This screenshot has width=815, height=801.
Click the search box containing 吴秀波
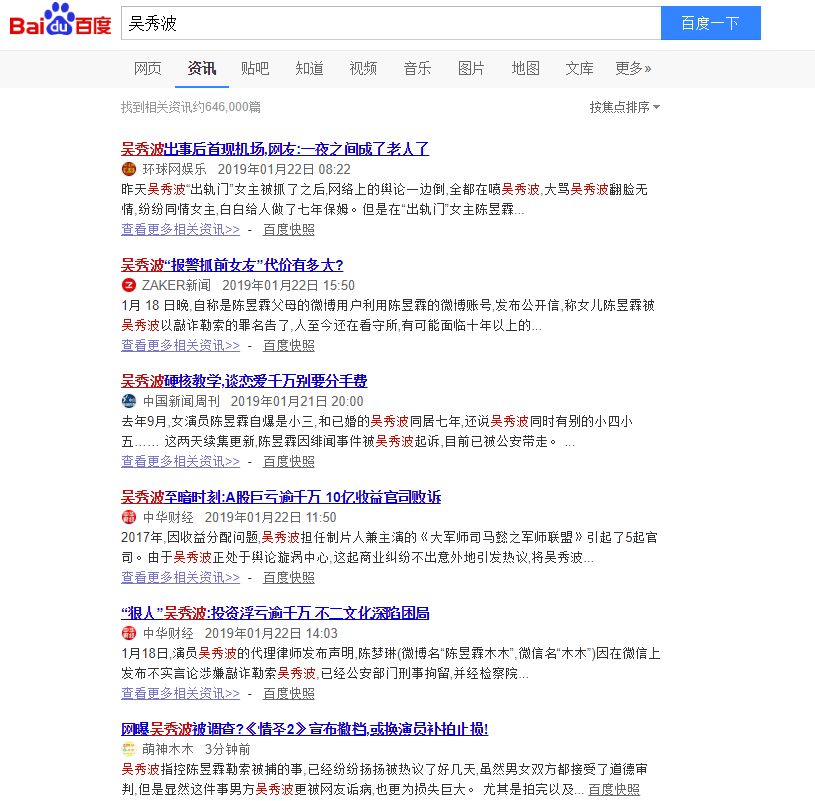[391, 23]
